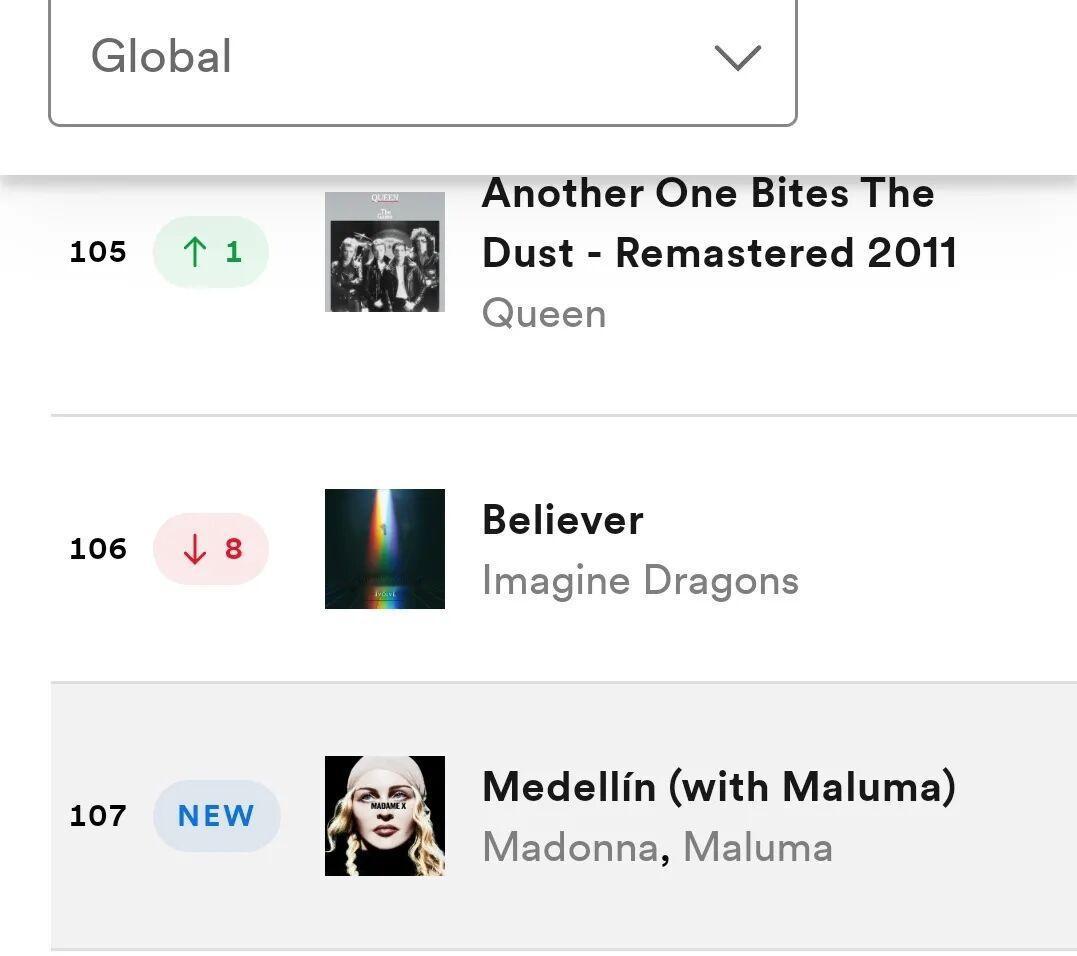The width and height of the screenshot is (1077, 956).
Task: Open the Believer song title
Action: pos(563,520)
